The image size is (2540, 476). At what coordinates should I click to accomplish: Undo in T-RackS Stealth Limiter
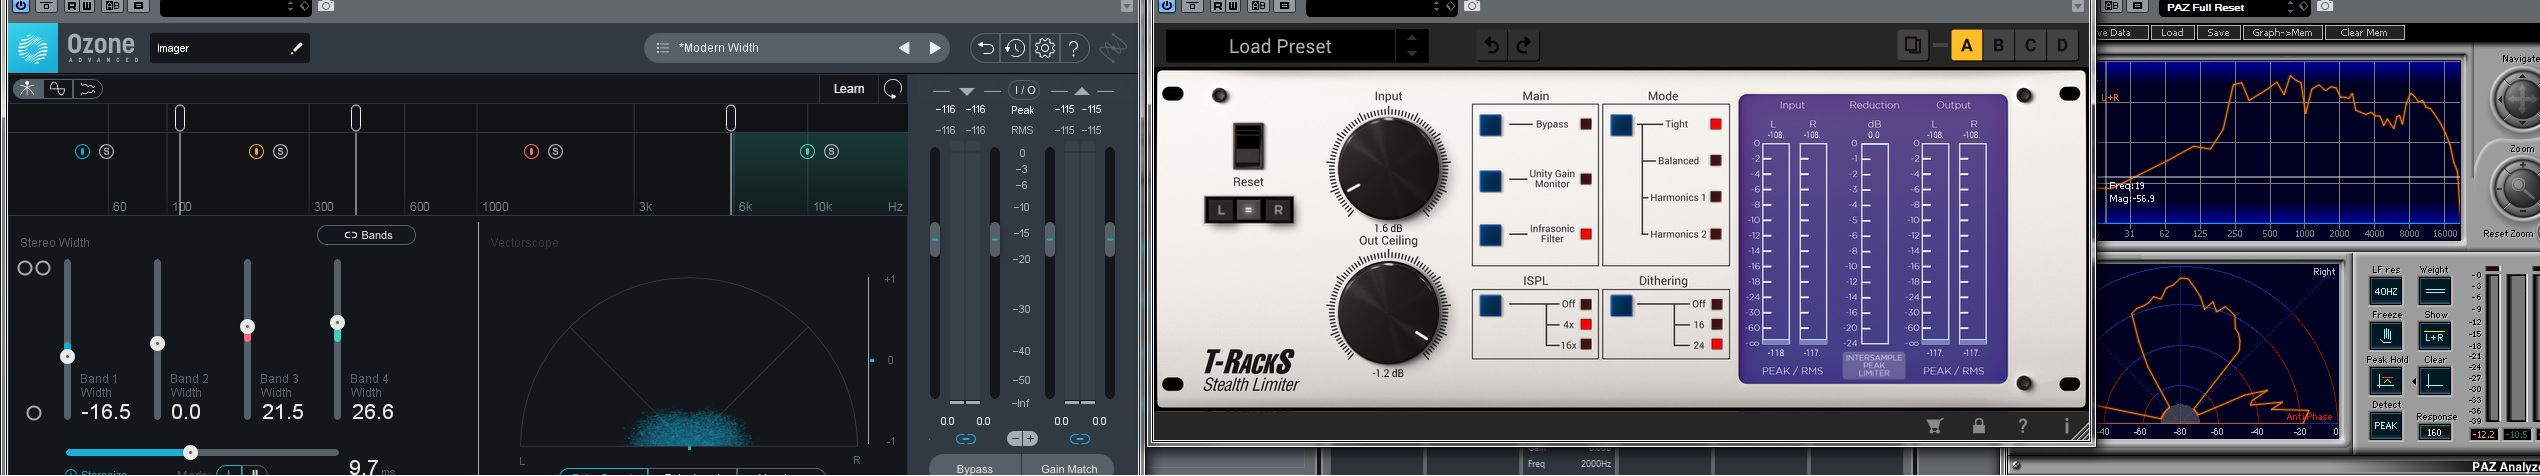pyautogui.click(x=1491, y=46)
